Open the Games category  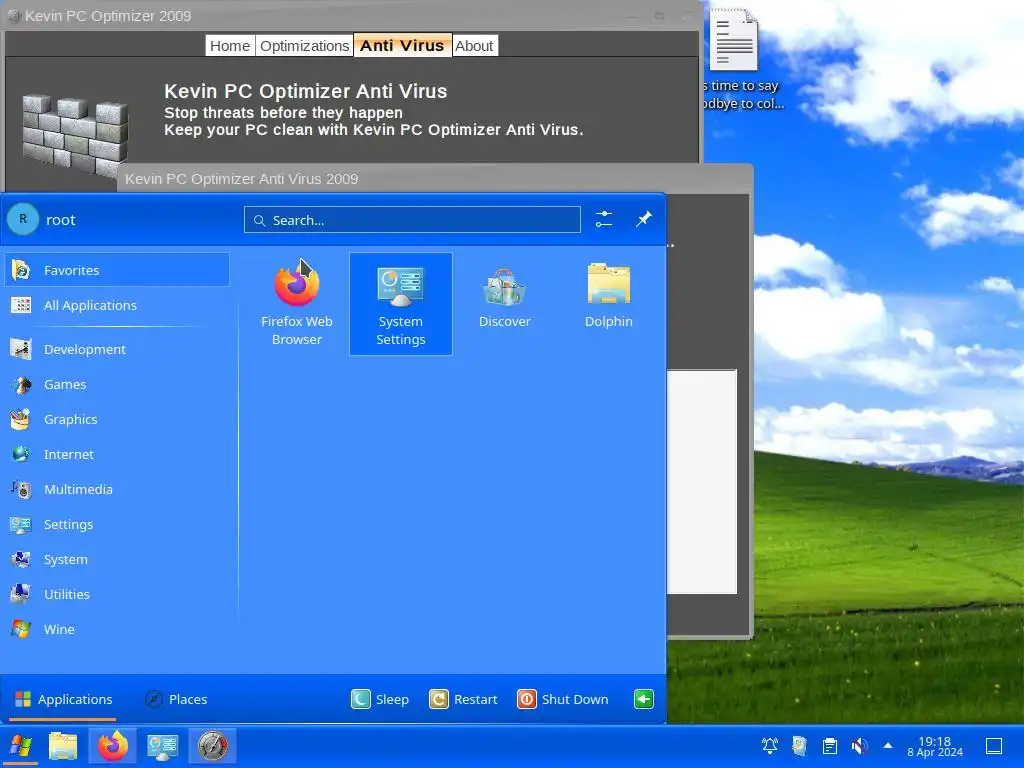117,384
